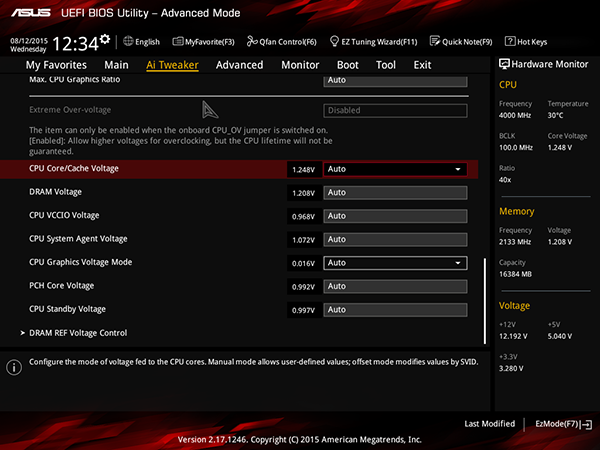
Task: Switch to the Advanced tab
Action: (240, 65)
